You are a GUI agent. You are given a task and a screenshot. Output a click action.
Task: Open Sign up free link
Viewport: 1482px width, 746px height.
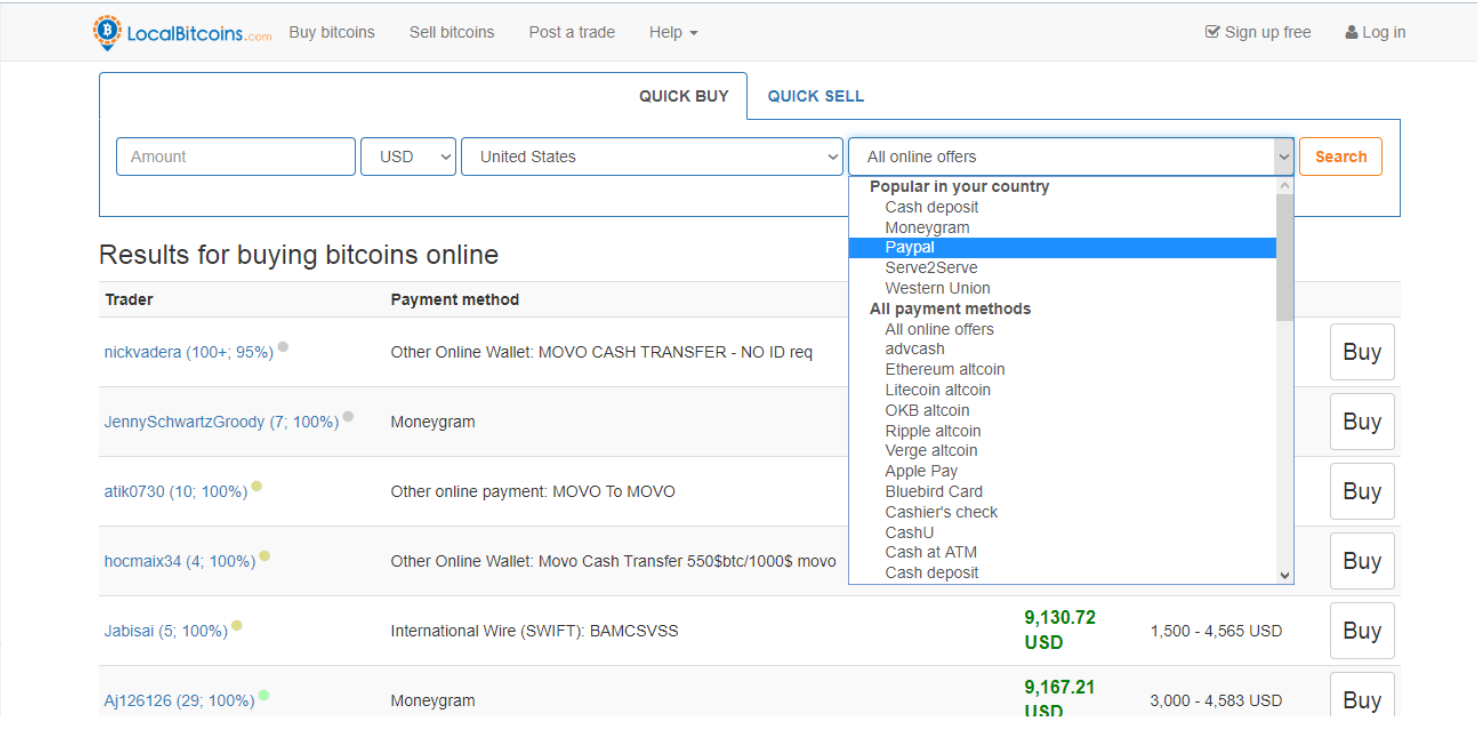(1258, 32)
